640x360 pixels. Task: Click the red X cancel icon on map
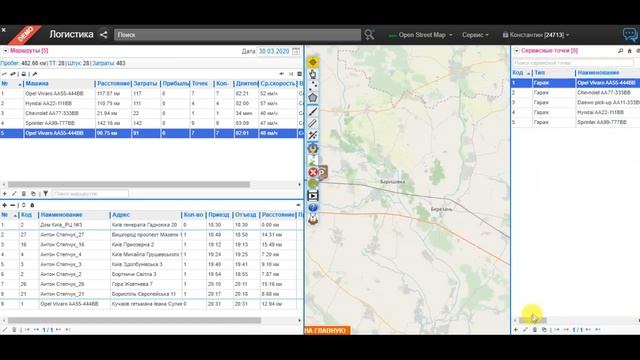click(x=313, y=172)
